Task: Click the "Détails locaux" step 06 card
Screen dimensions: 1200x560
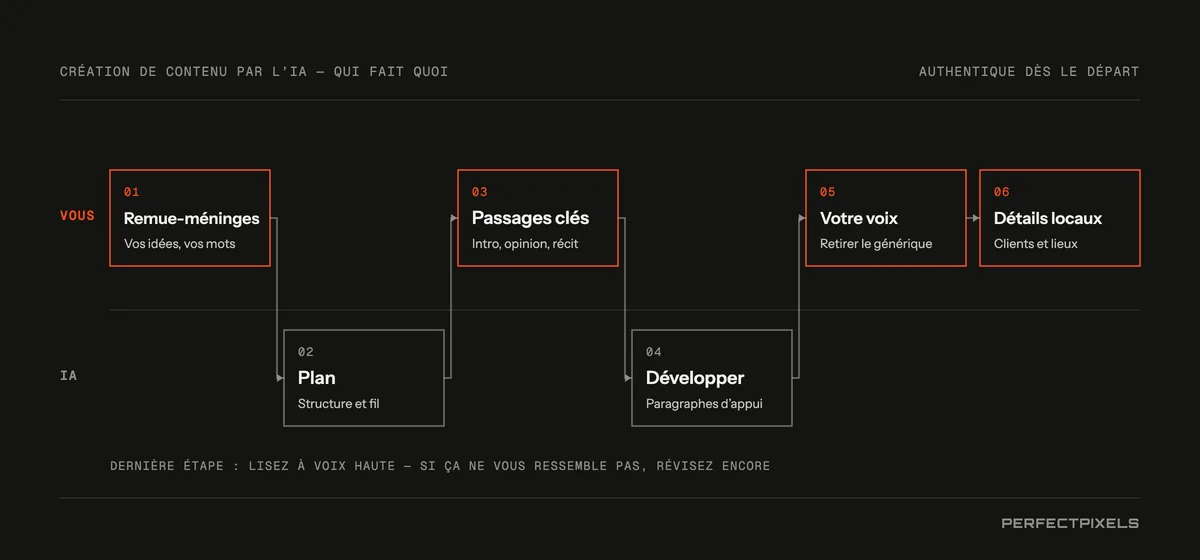Action: click(1060, 218)
